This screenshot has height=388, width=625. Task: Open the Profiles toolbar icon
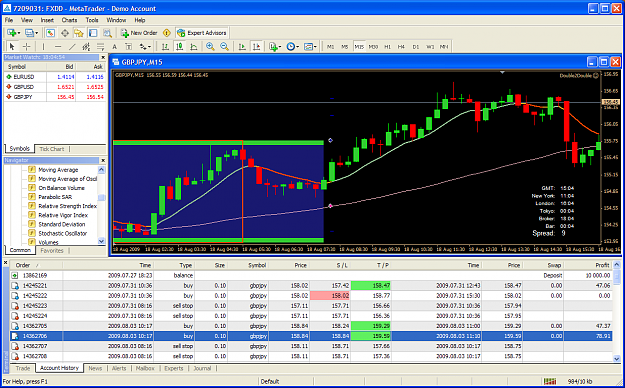[29, 33]
